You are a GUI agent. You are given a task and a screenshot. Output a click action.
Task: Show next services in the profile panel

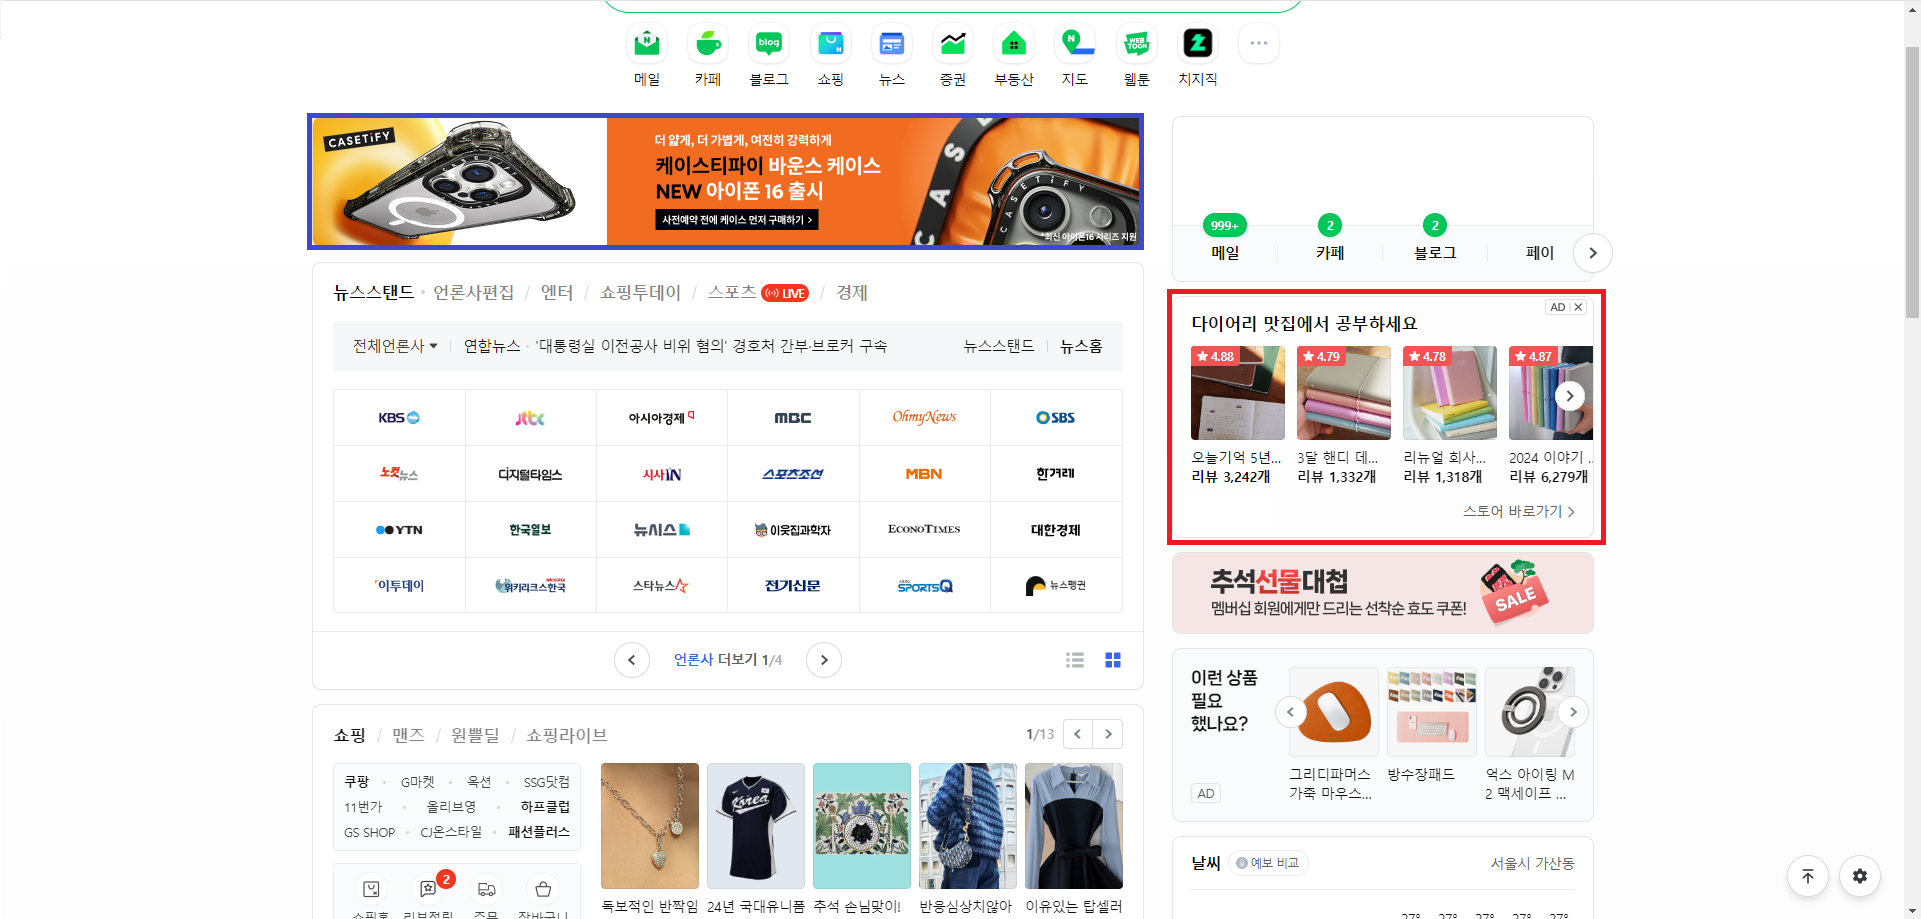[1593, 253]
